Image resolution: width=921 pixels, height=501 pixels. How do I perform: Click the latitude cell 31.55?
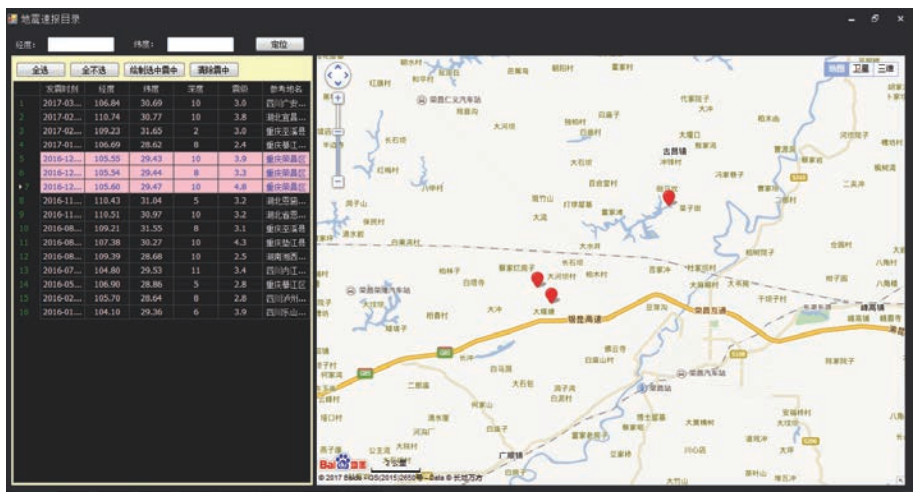click(151, 228)
